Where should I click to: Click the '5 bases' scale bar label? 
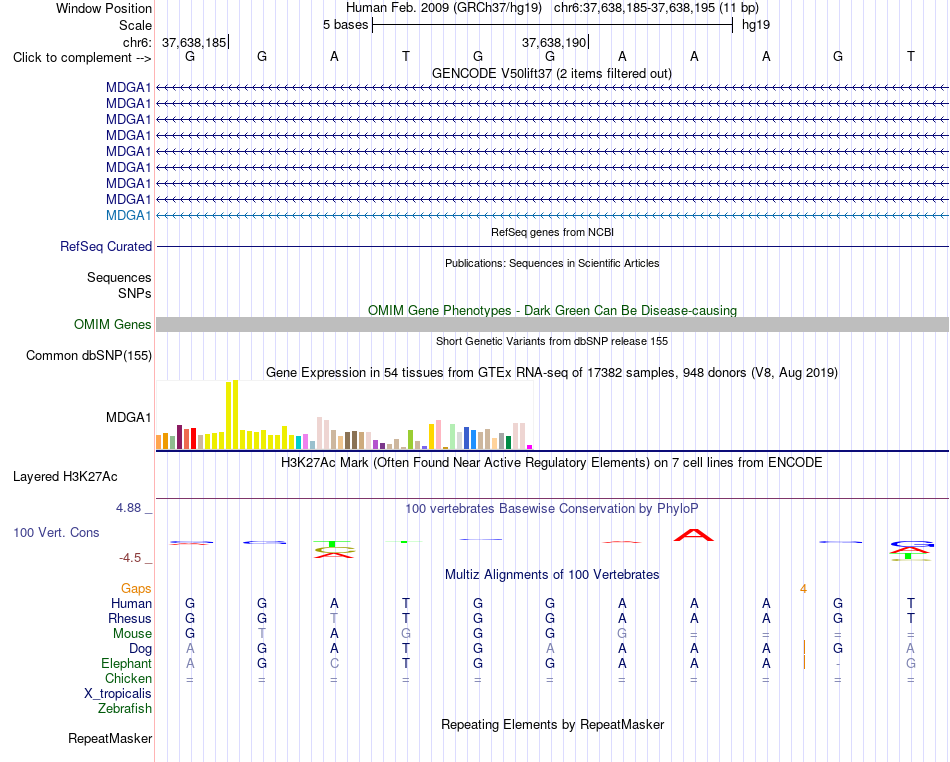tap(345, 25)
